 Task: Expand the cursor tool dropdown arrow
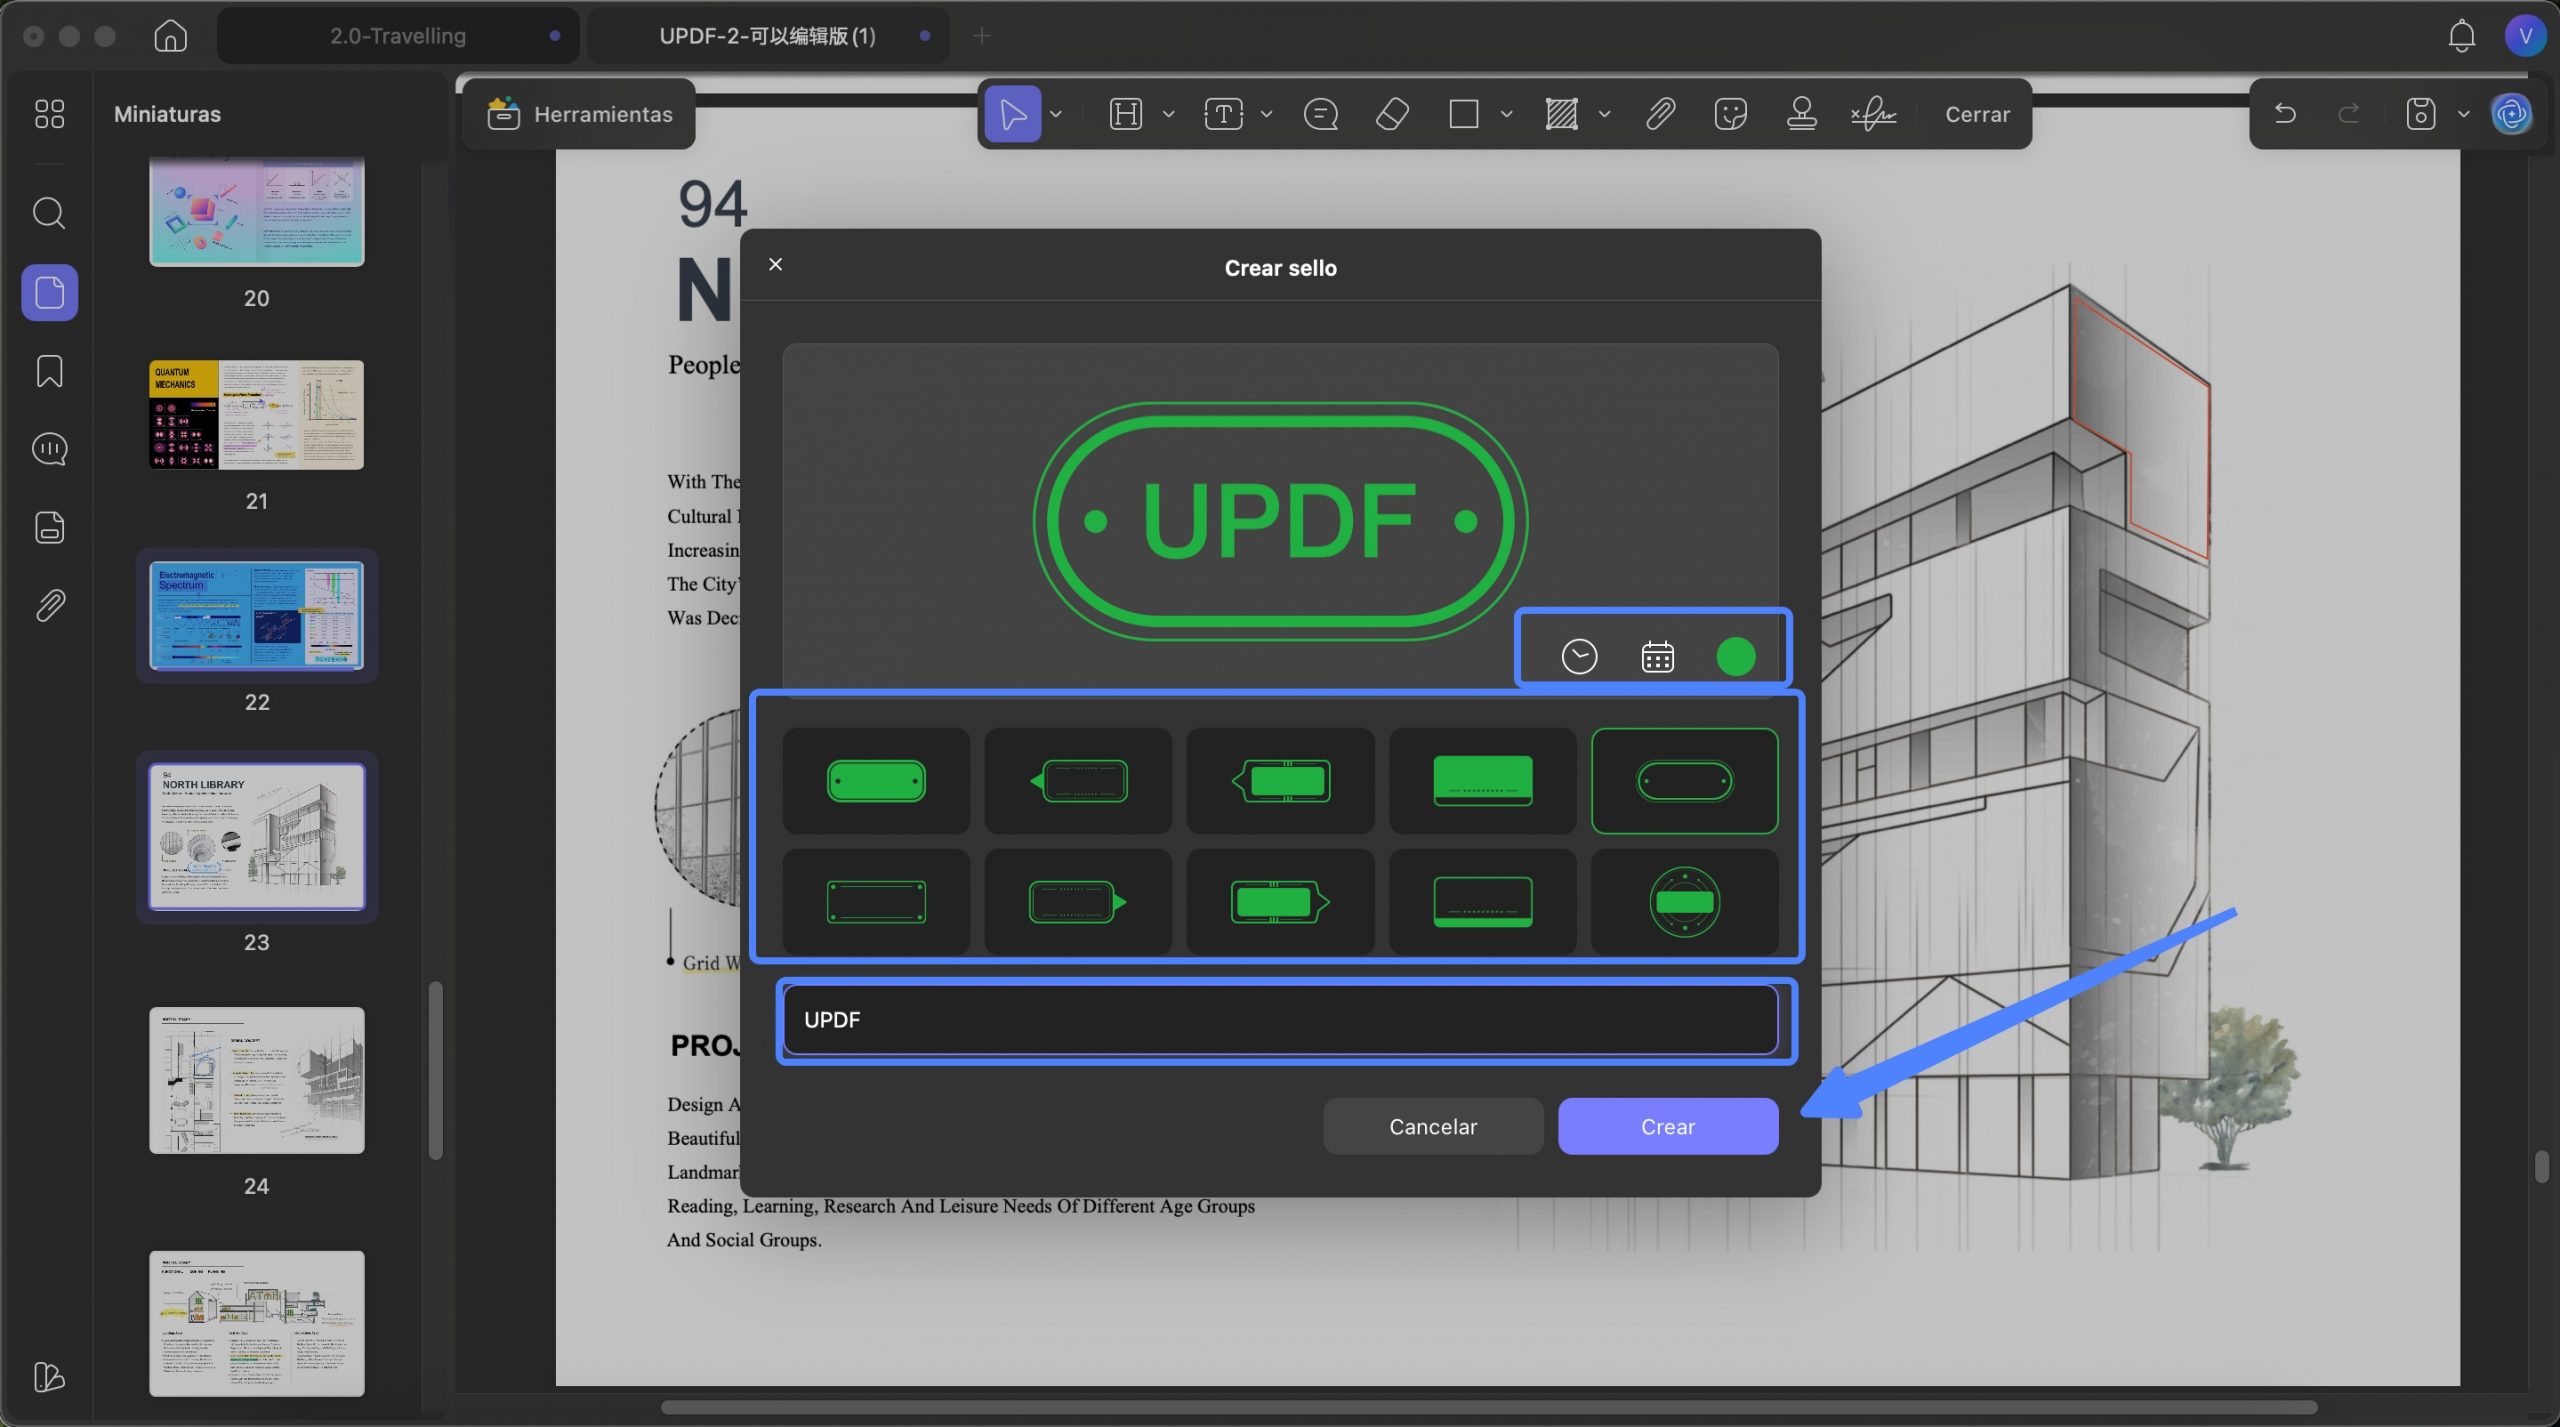pyautogui.click(x=1056, y=114)
